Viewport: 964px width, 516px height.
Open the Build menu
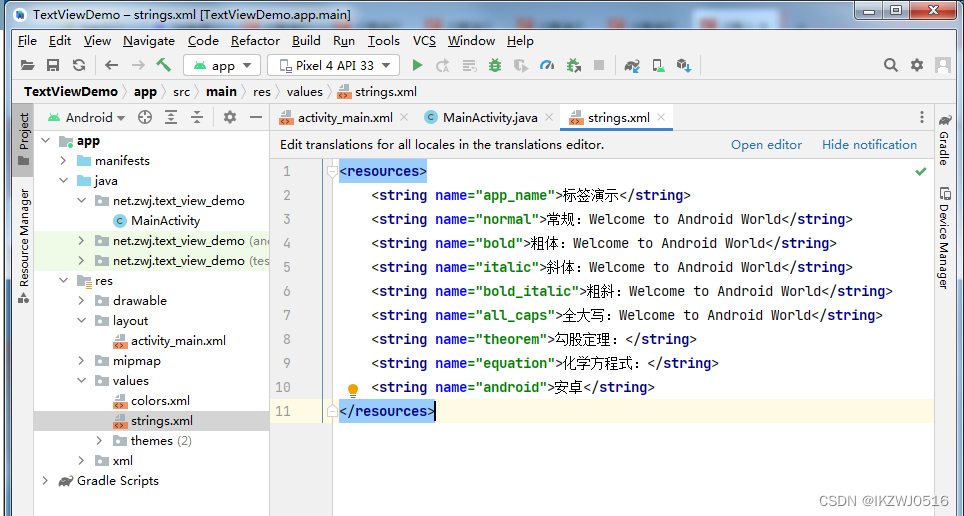(306, 41)
